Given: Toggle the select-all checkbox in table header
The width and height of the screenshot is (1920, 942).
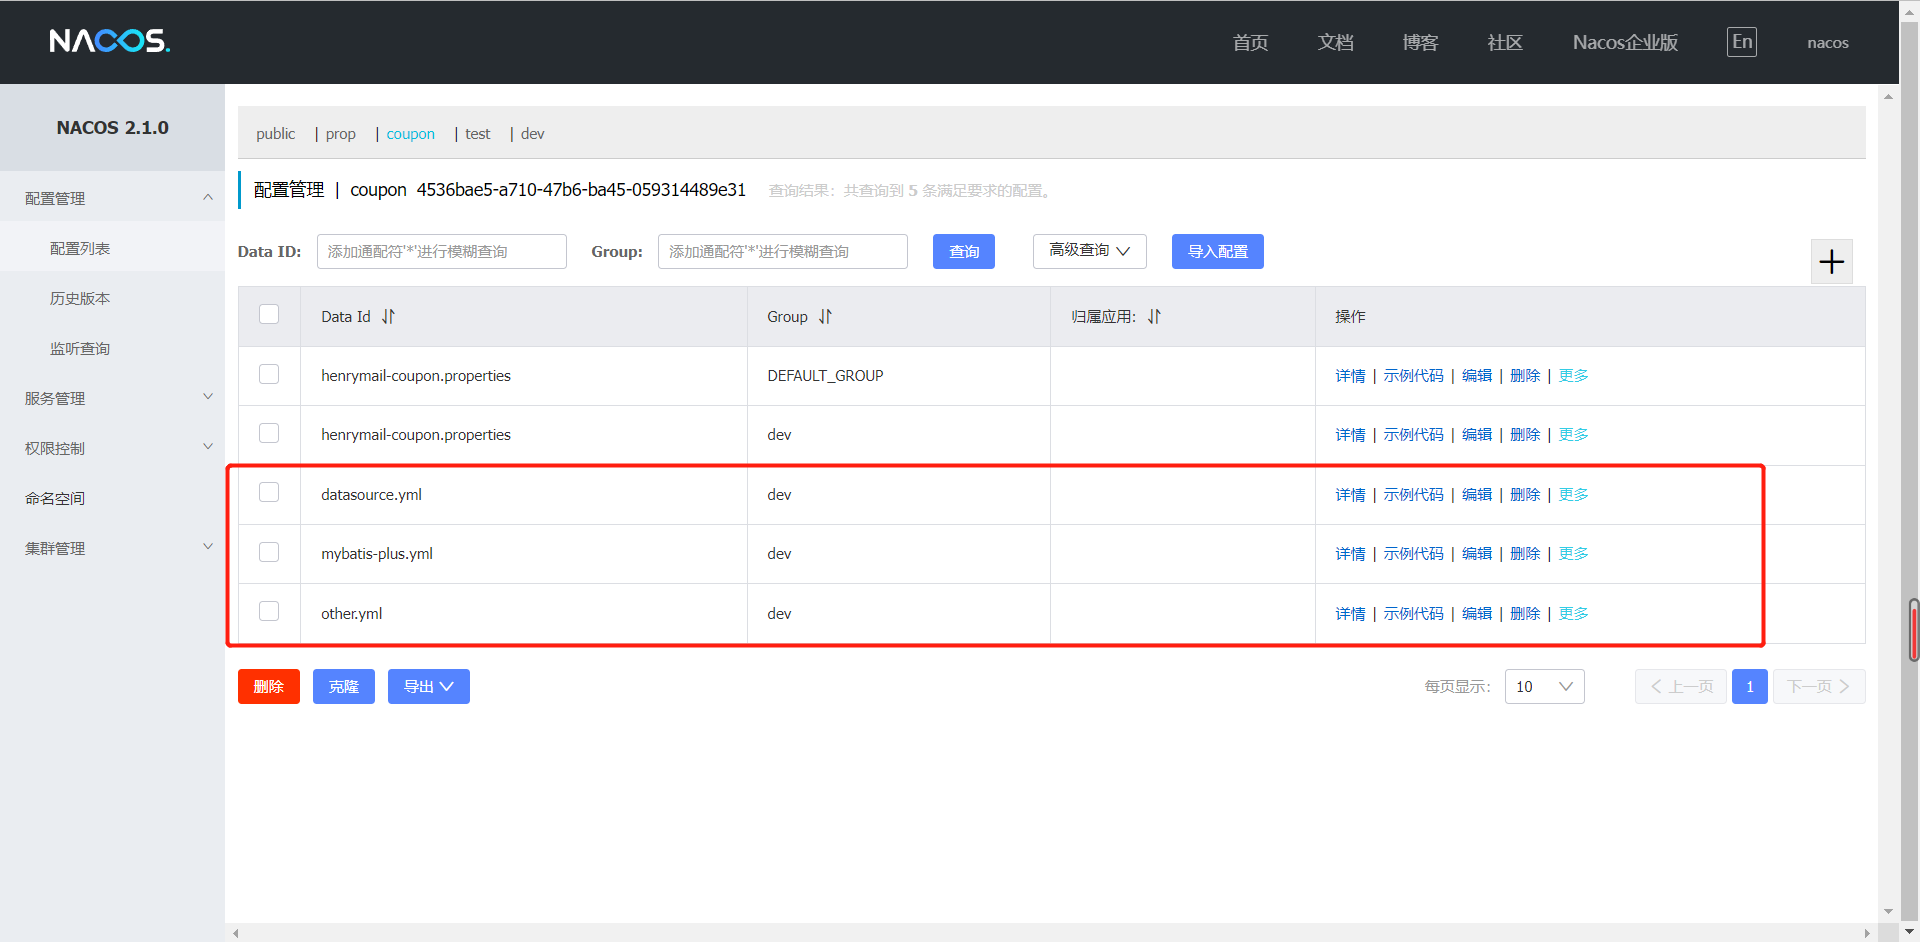Looking at the screenshot, I should pyautogui.click(x=269, y=315).
